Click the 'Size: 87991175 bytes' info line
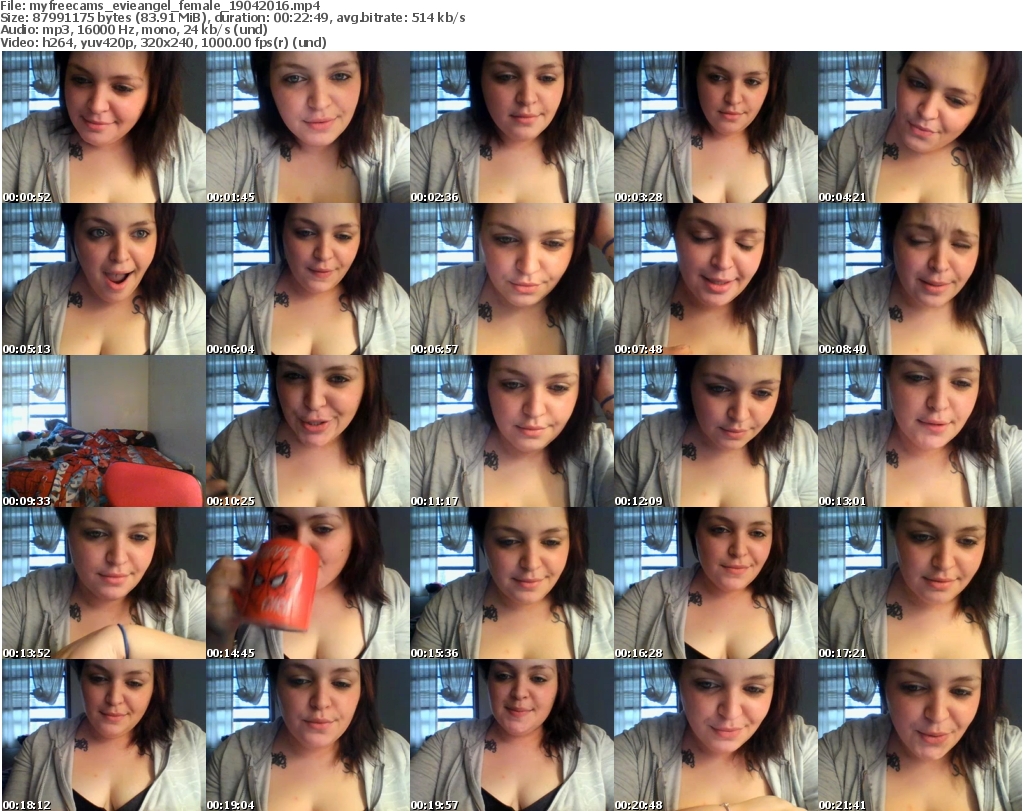 pos(232,18)
